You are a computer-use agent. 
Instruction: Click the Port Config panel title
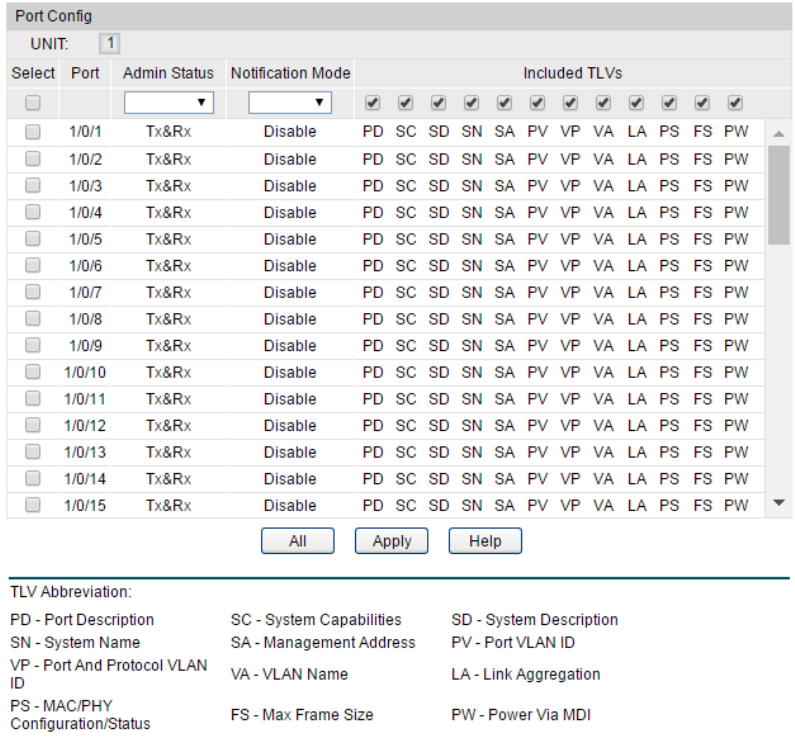tap(54, 16)
